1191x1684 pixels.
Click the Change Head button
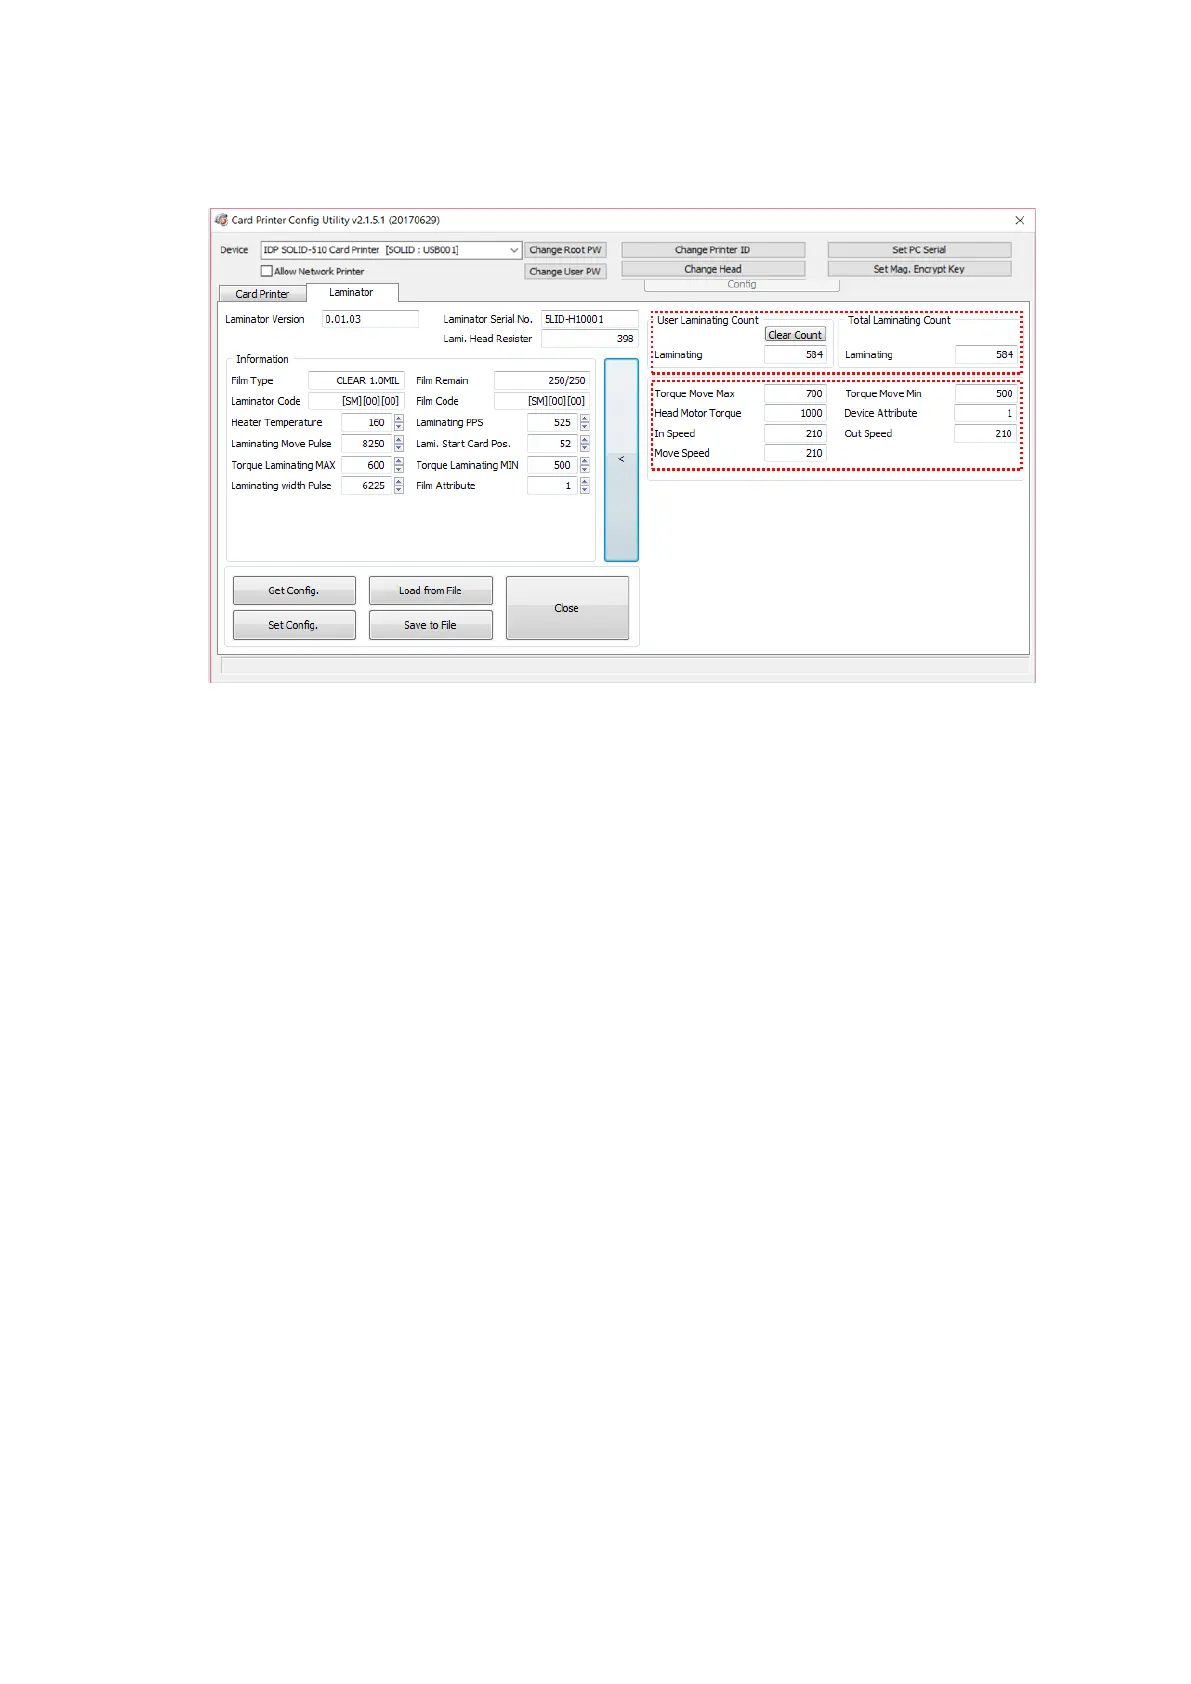(713, 269)
